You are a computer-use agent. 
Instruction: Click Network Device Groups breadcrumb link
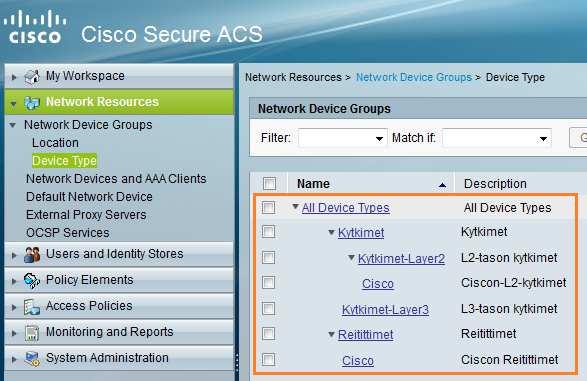[414, 77]
